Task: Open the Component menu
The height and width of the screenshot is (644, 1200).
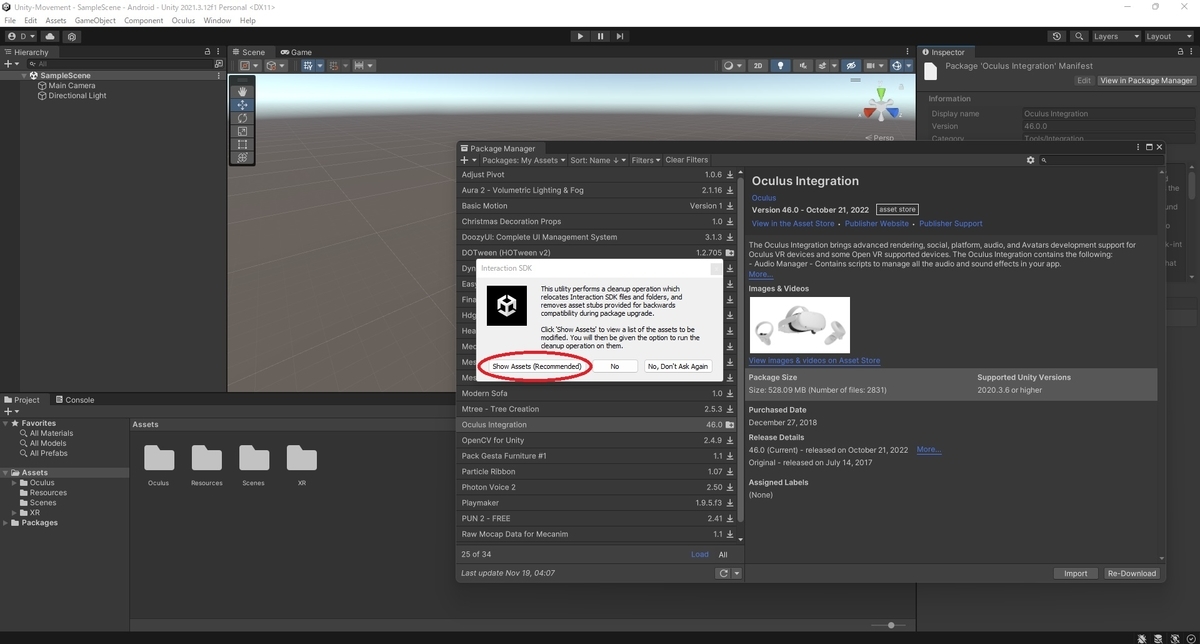Action: 143,20
